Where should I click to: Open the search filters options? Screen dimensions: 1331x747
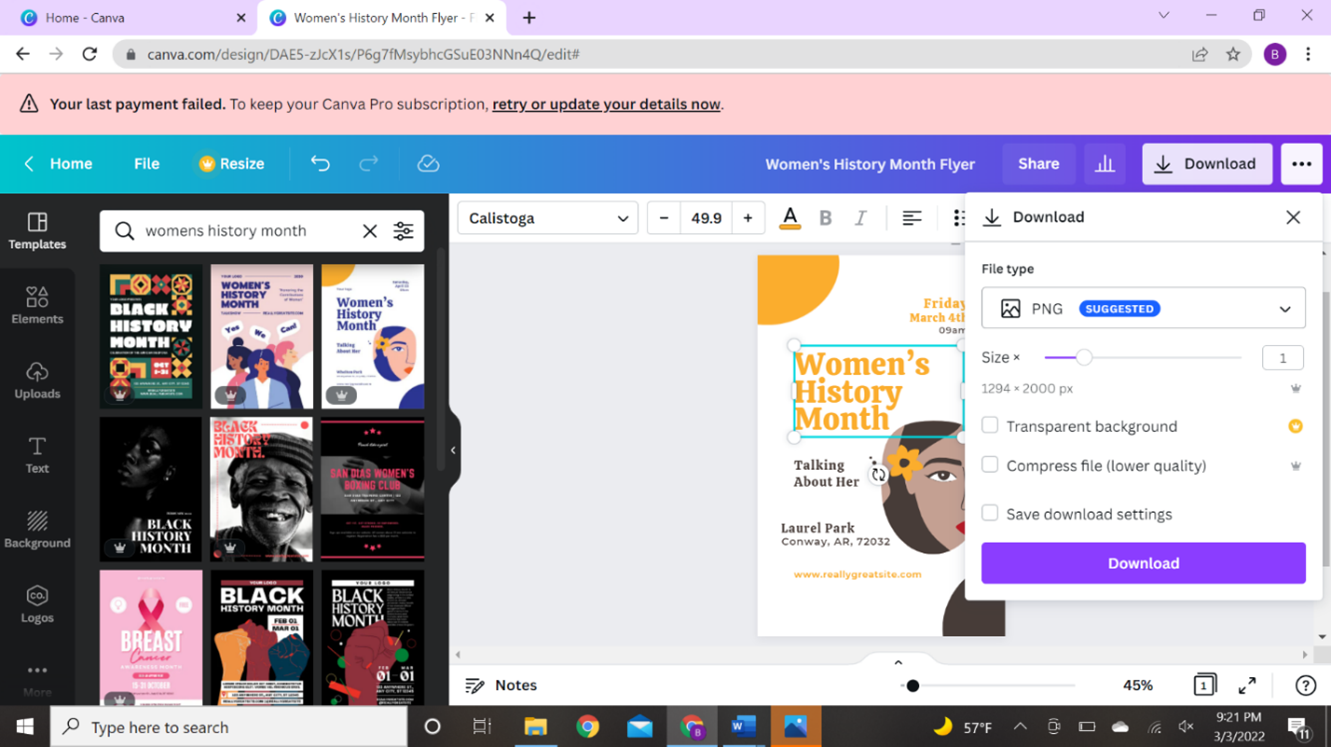tap(403, 230)
